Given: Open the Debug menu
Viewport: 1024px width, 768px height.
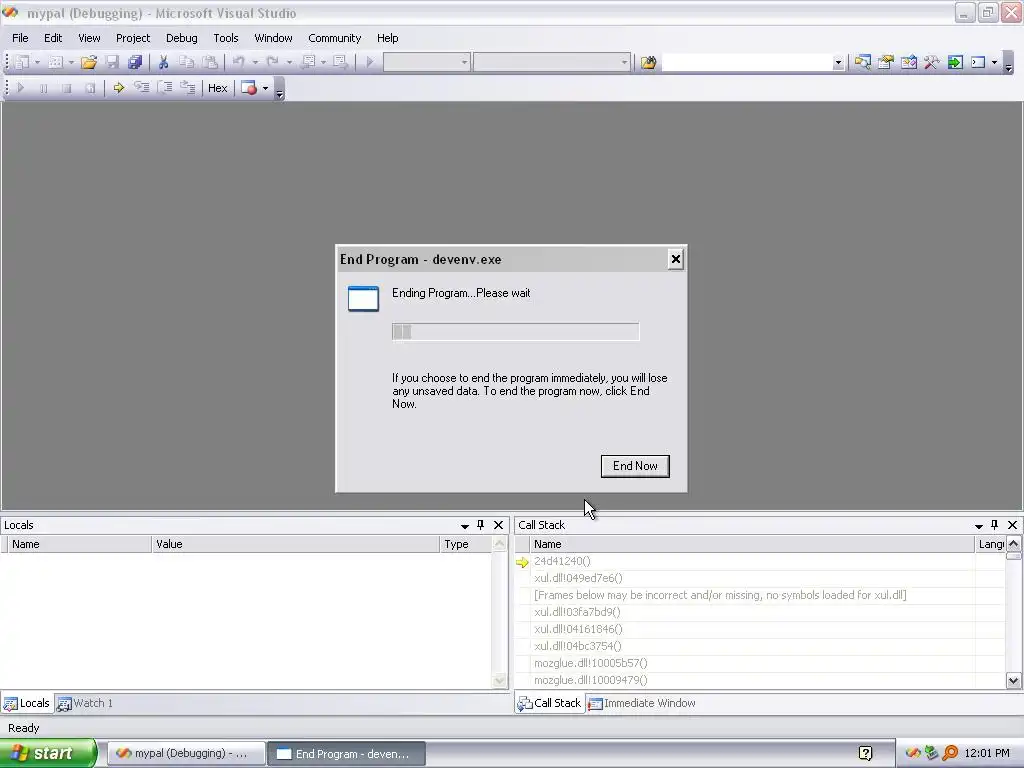Looking at the screenshot, I should (x=182, y=38).
